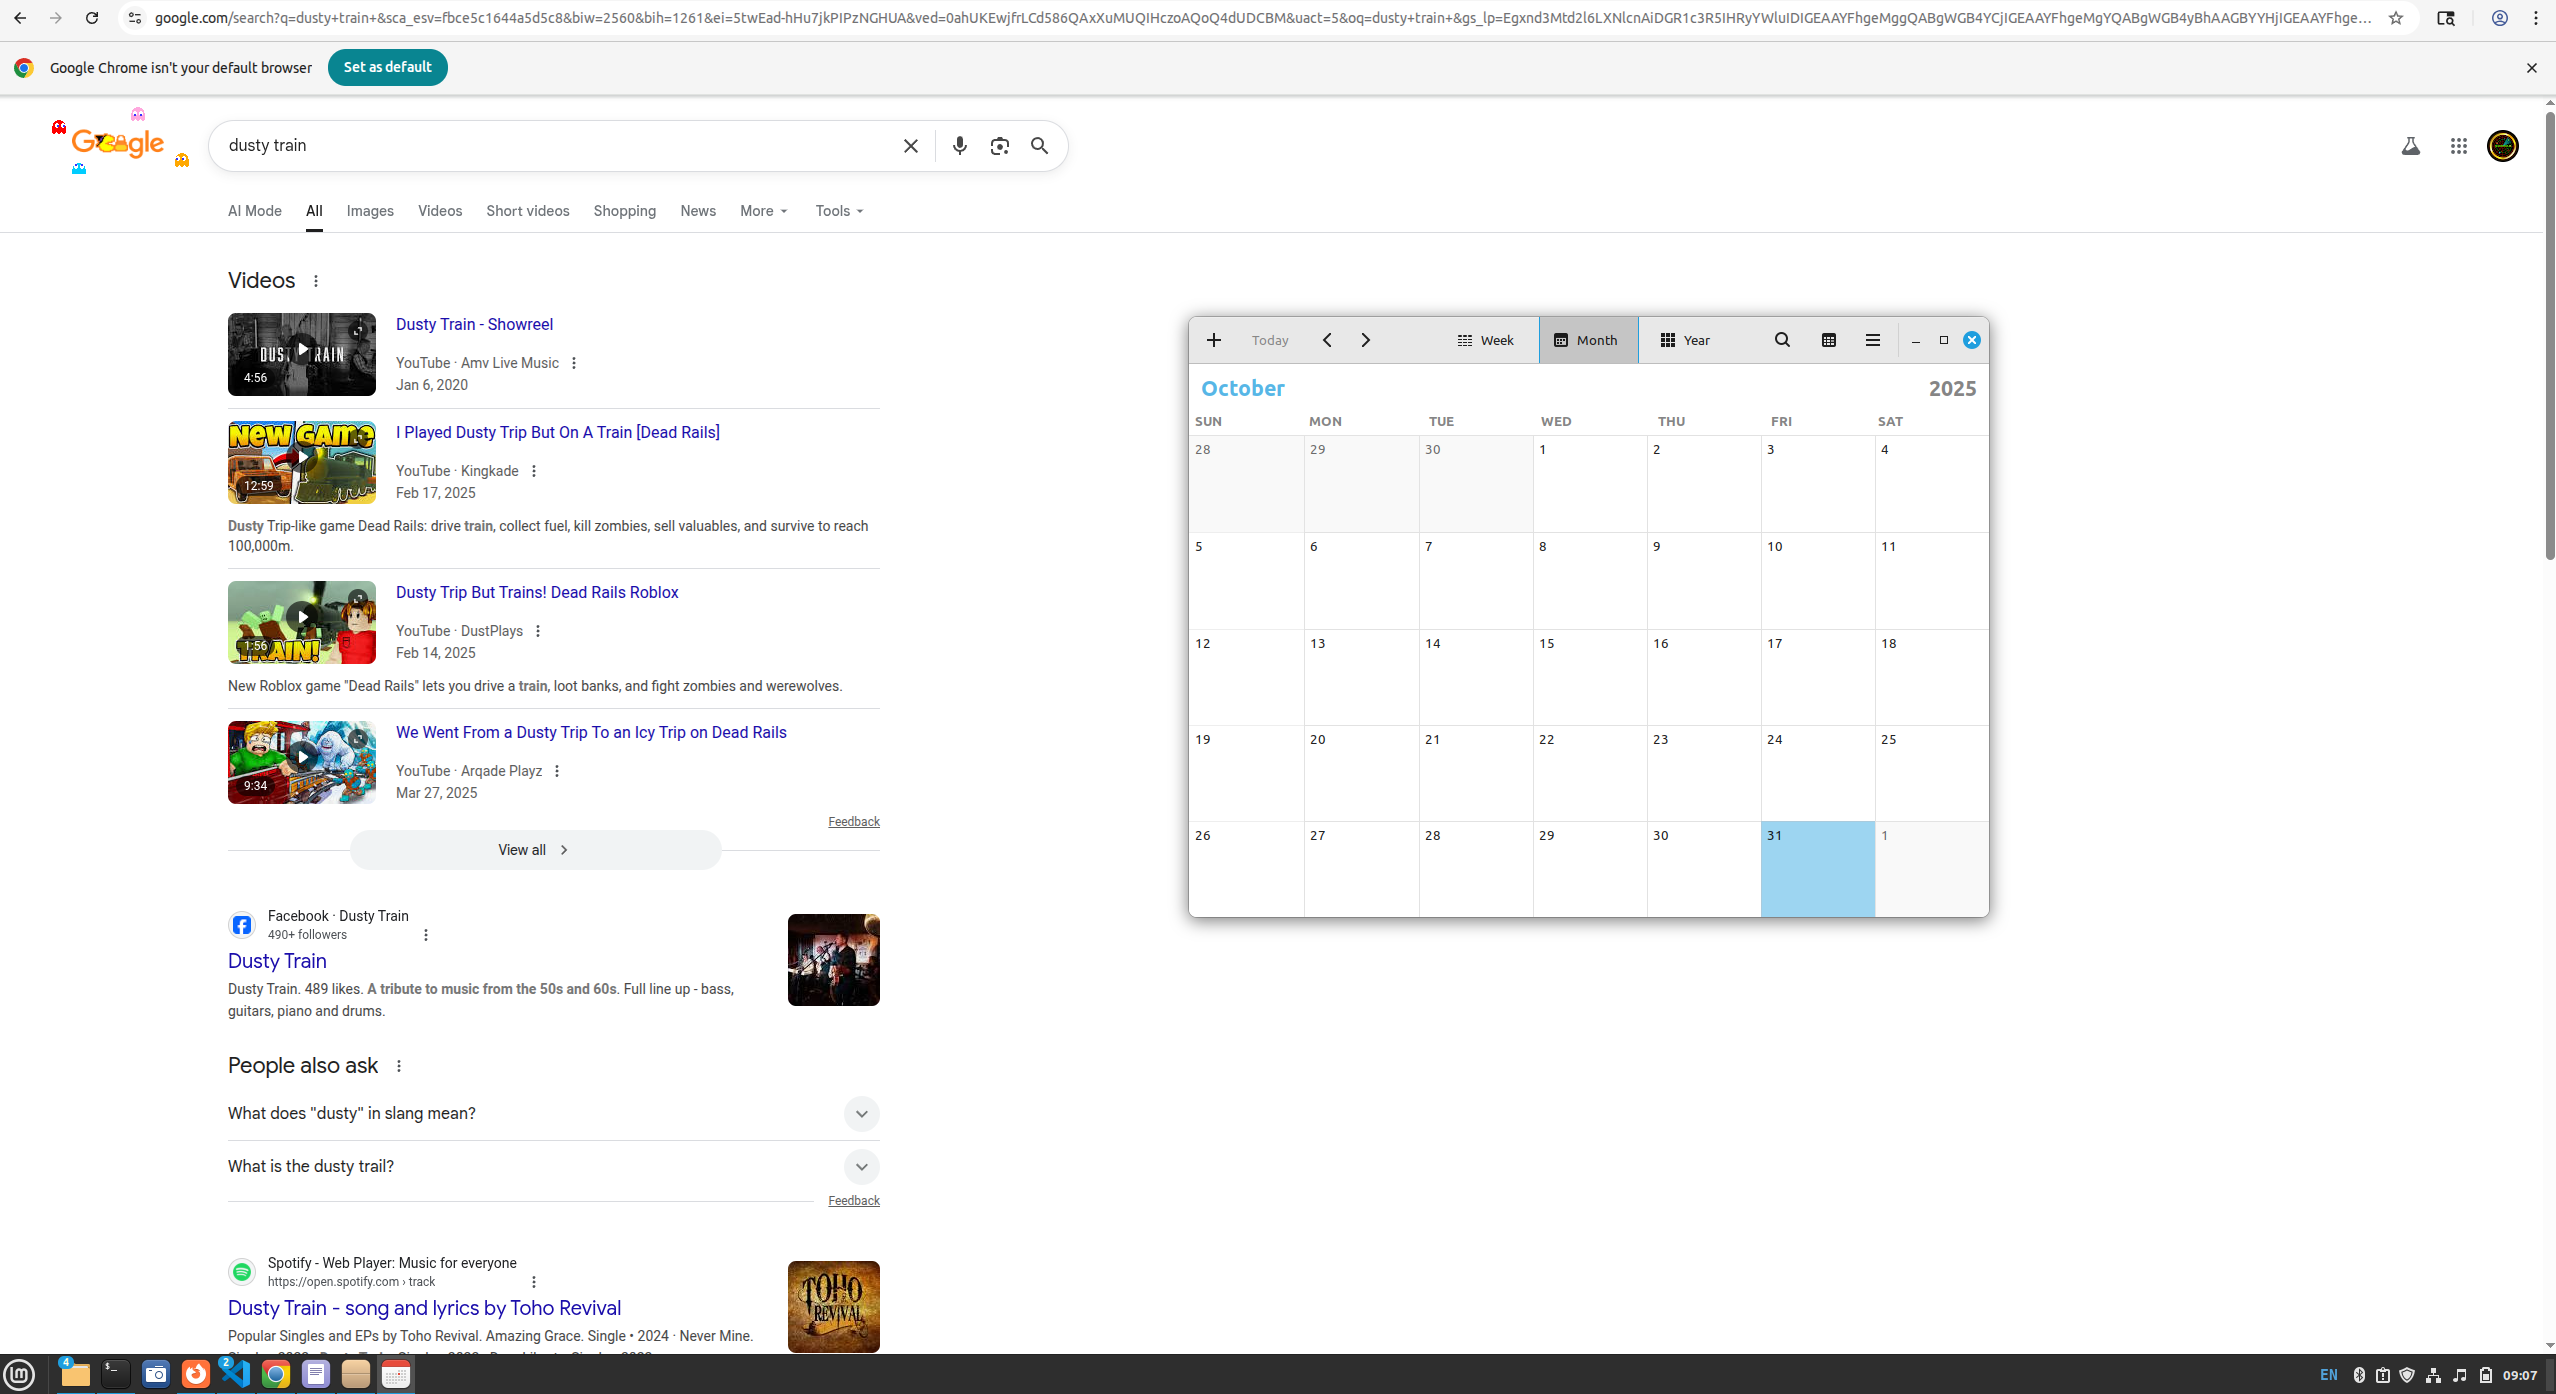2556x1394 pixels.
Task: Select October 15 in the calendar
Action: pyautogui.click(x=1589, y=677)
